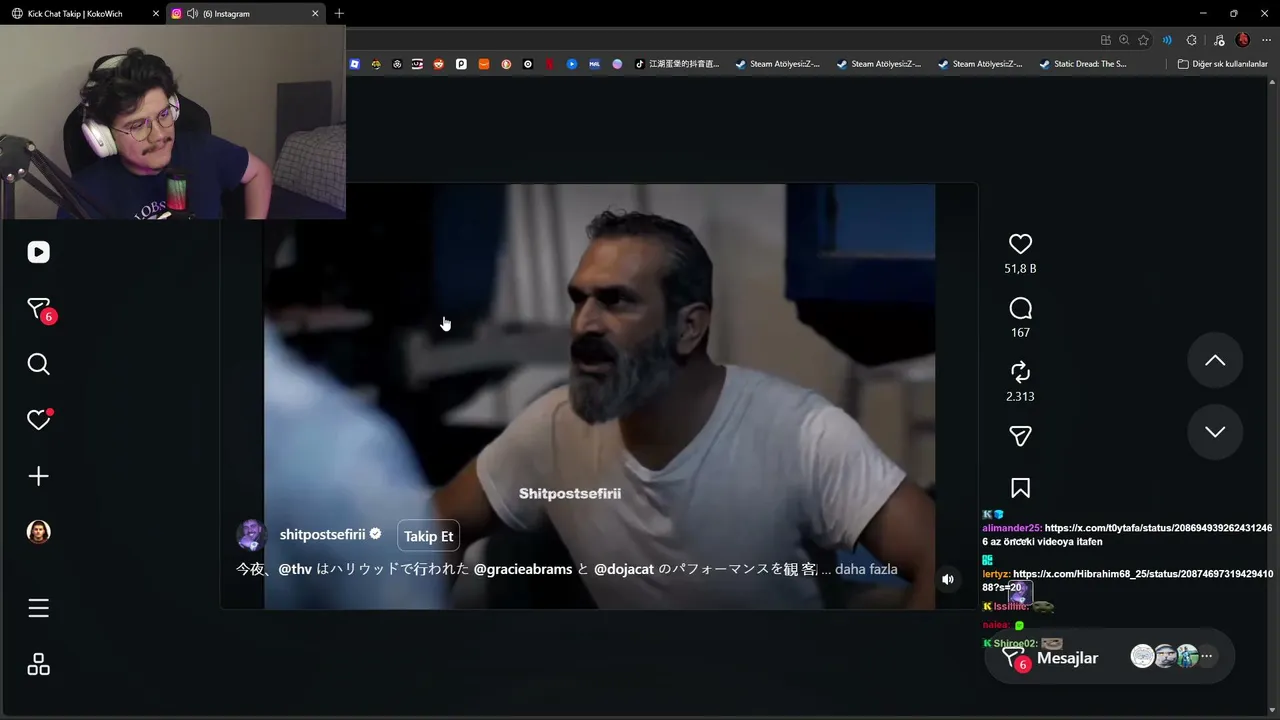Open the Instagram Reels icon in sidebar

tap(38, 252)
